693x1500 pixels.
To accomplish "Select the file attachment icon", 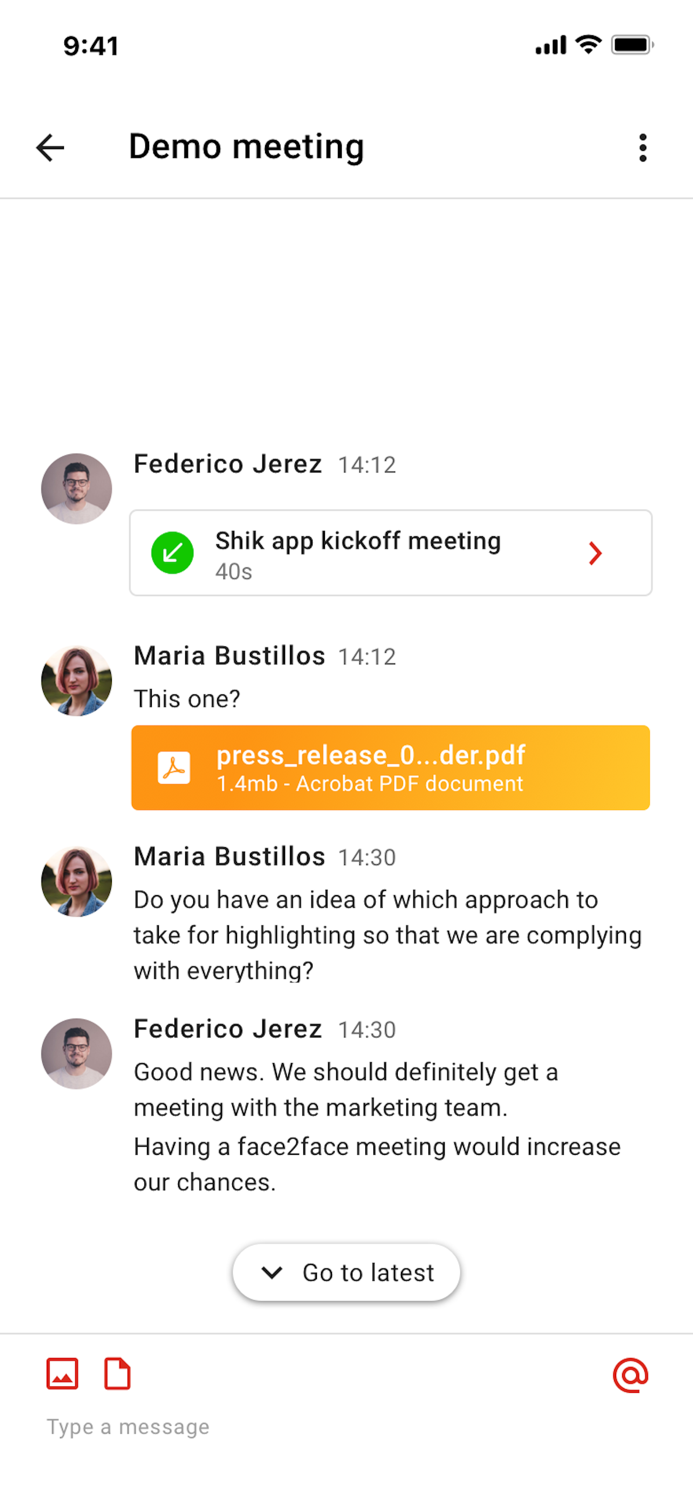I will 117,1373.
